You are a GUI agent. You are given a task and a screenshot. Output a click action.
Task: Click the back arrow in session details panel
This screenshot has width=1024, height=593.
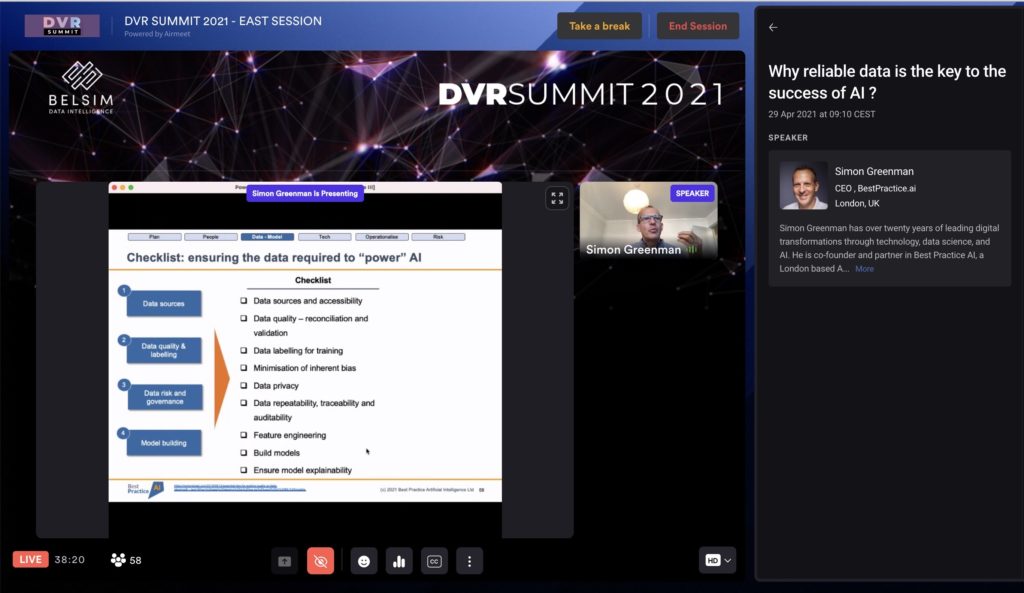pyautogui.click(x=773, y=27)
